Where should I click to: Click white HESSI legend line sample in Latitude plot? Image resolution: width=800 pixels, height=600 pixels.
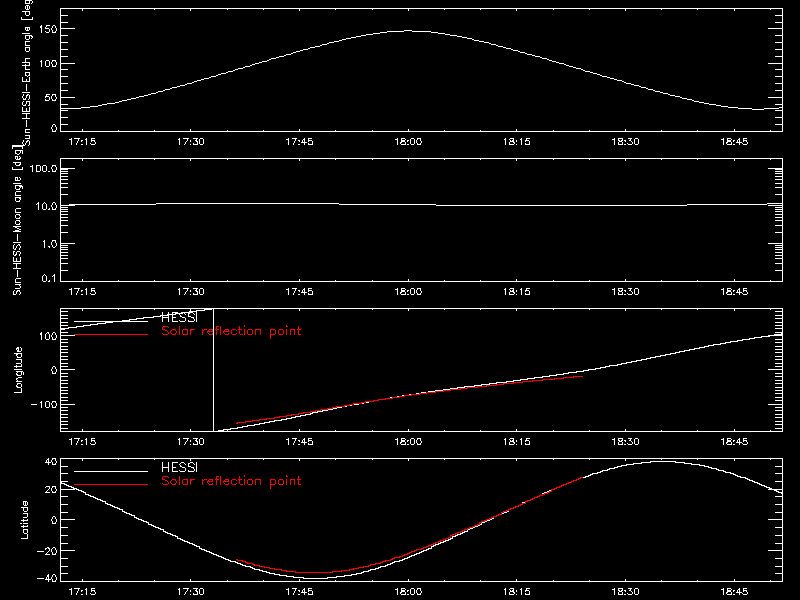click(x=111, y=471)
